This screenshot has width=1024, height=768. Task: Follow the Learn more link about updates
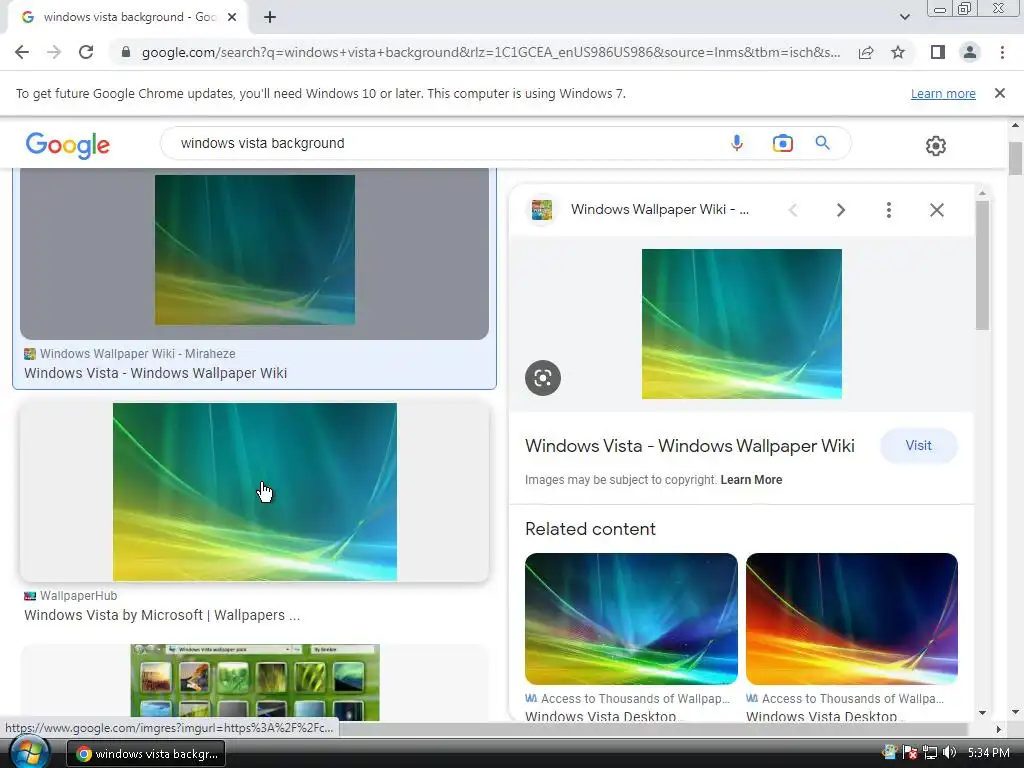point(943,93)
